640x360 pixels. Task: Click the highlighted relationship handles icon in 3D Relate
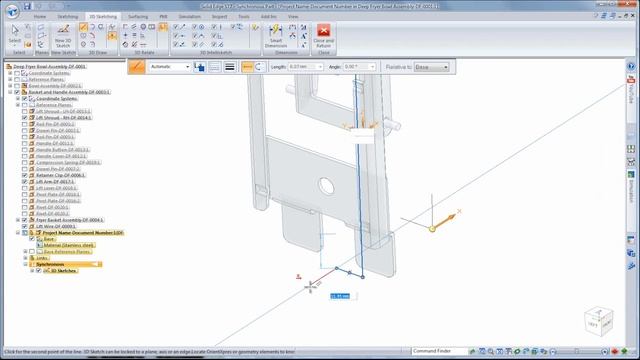click(x=163, y=27)
